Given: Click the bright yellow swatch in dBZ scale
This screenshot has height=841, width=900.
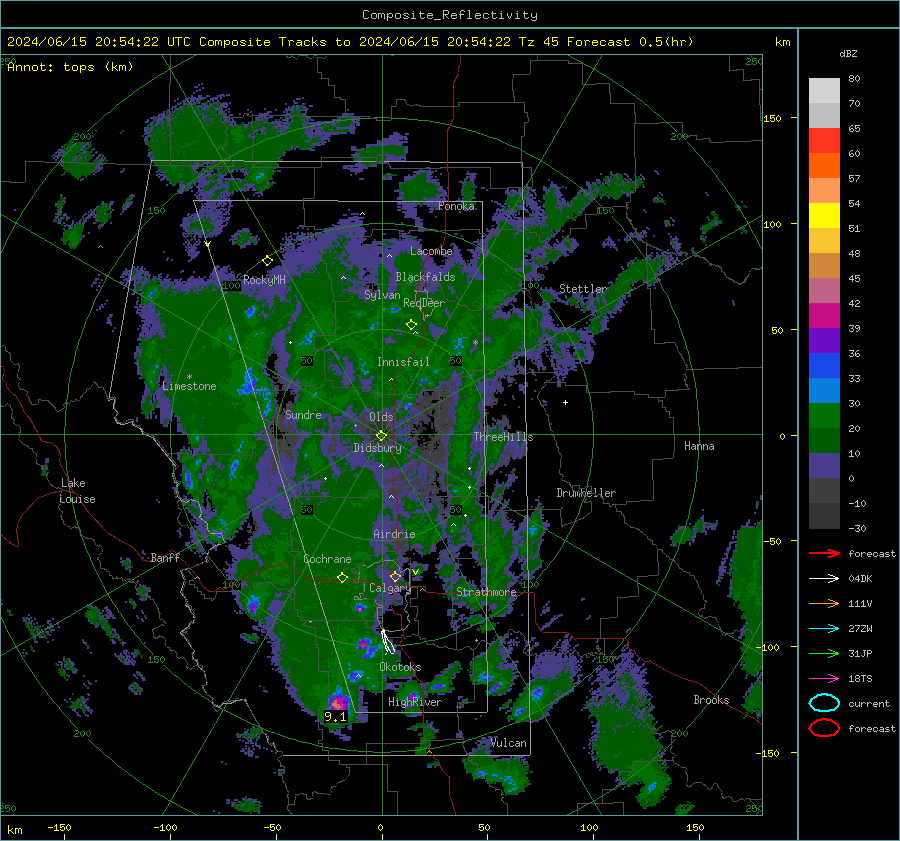Looking at the screenshot, I should 824,215.
